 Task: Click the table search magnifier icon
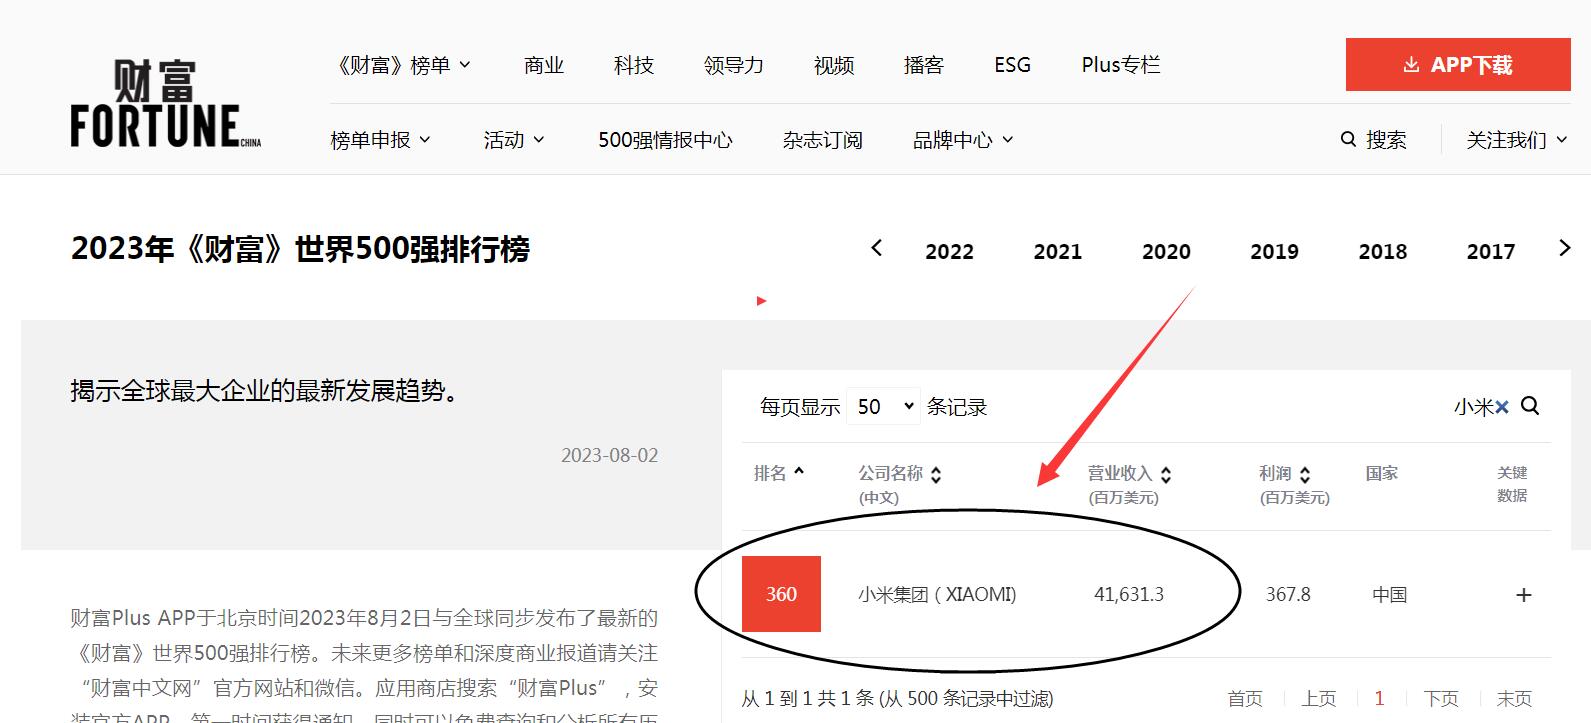[1530, 406]
